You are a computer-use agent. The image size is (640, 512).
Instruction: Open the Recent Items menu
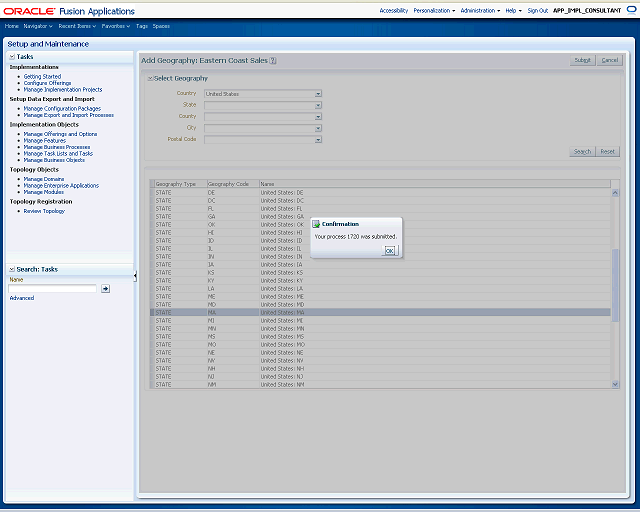point(77,26)
